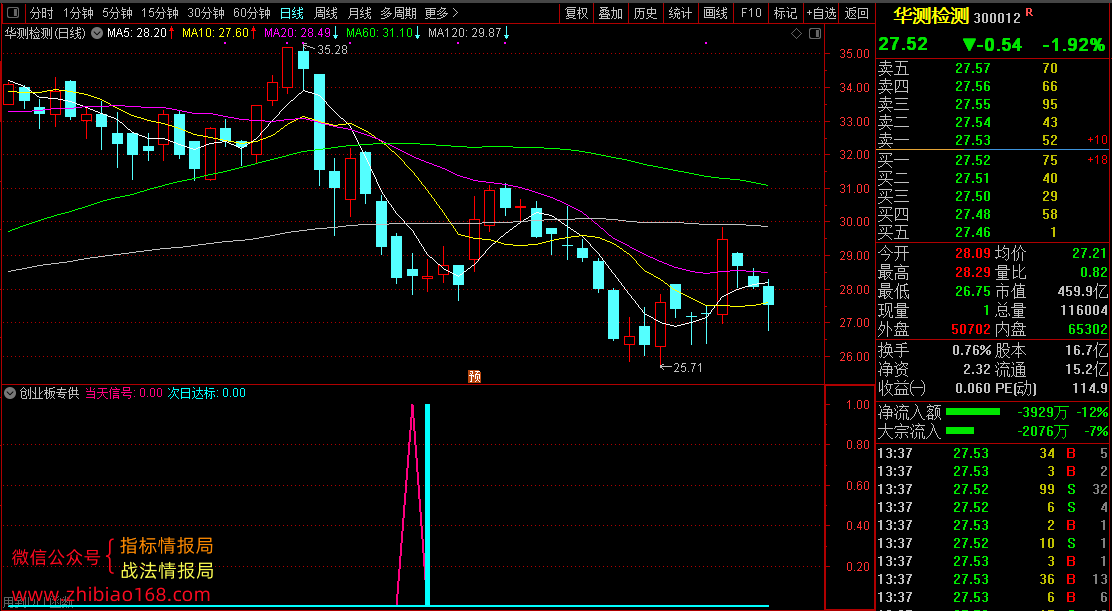Image resolution: width=1112 pixels, height=611 pixels.
Task: Click the 35.28 high price flag marker
Action: (327, 49)
